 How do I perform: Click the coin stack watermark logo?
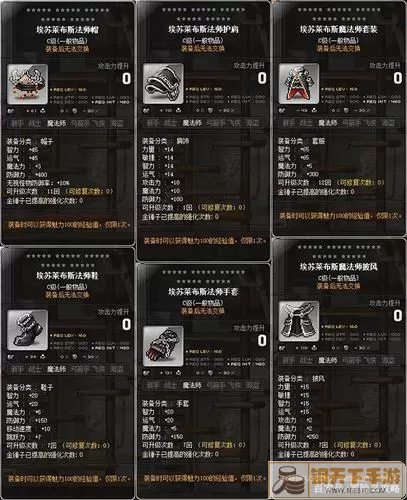(x=289, y=480)
